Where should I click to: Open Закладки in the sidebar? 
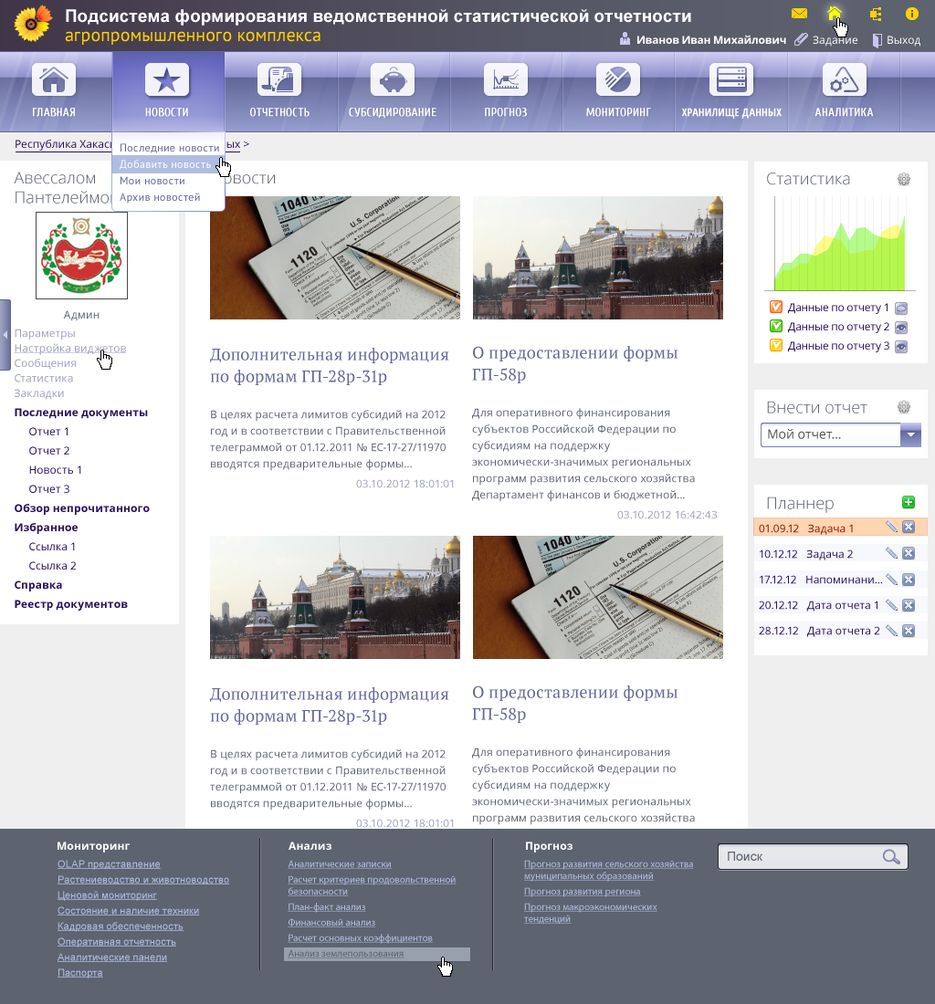[39, 393]
